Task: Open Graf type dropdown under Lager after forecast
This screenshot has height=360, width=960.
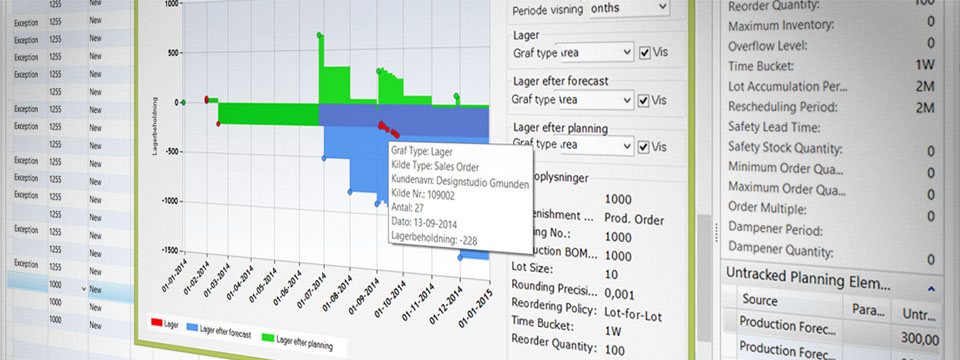Action: pos(596,99)
